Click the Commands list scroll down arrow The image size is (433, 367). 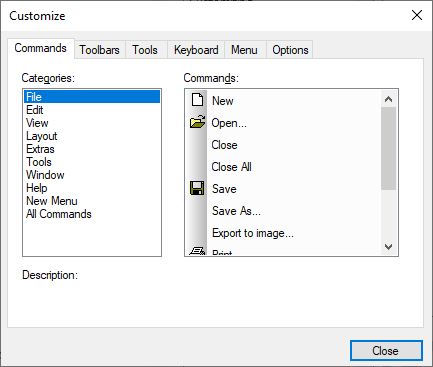coord(388,247)
